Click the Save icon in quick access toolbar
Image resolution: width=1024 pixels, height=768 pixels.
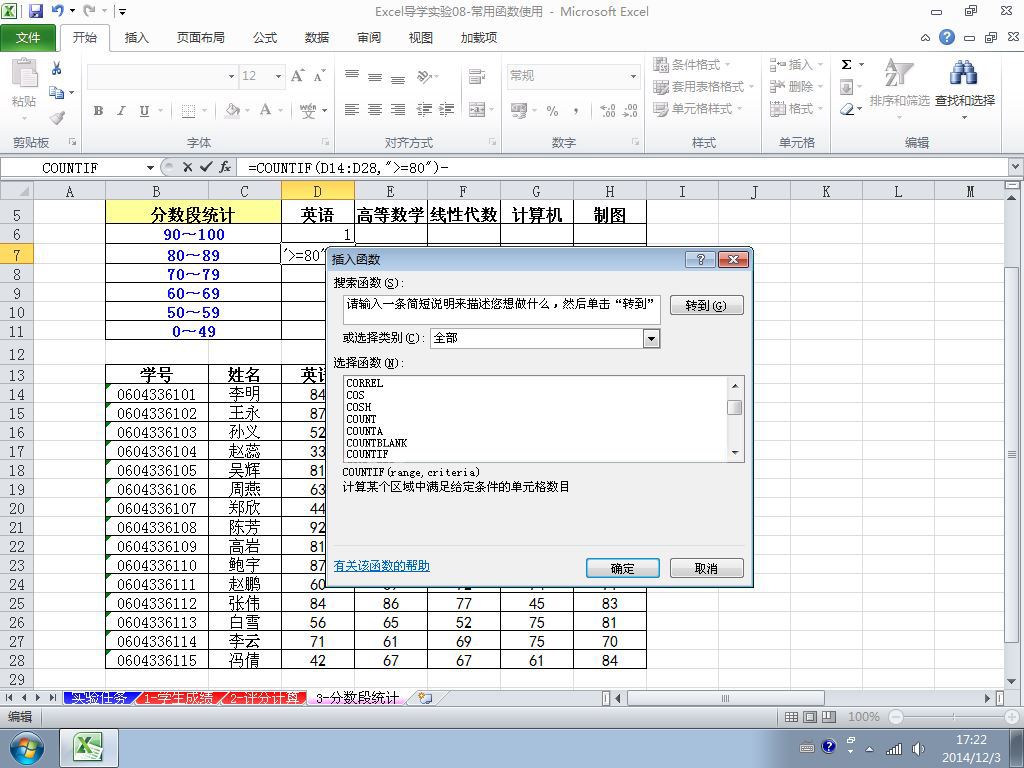[35, 11]
